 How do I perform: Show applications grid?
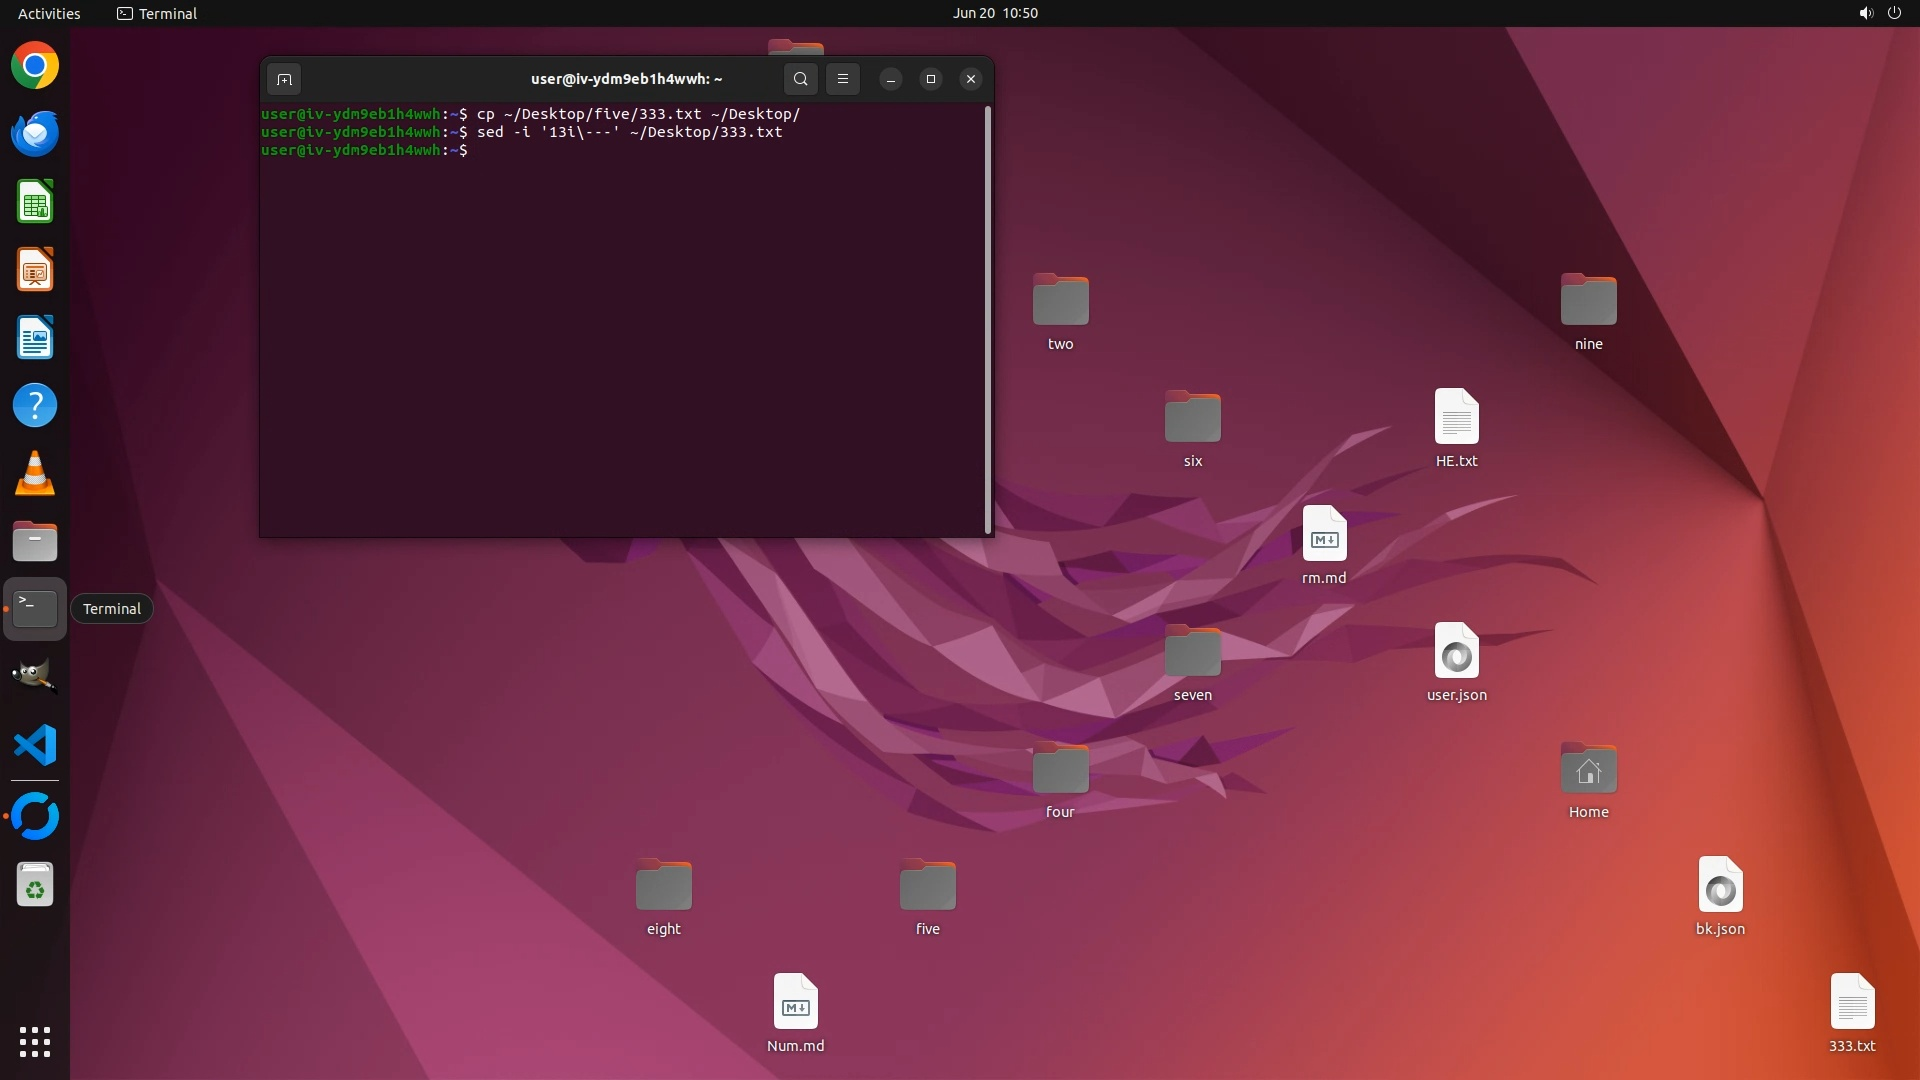click(x=35, y=1042)
